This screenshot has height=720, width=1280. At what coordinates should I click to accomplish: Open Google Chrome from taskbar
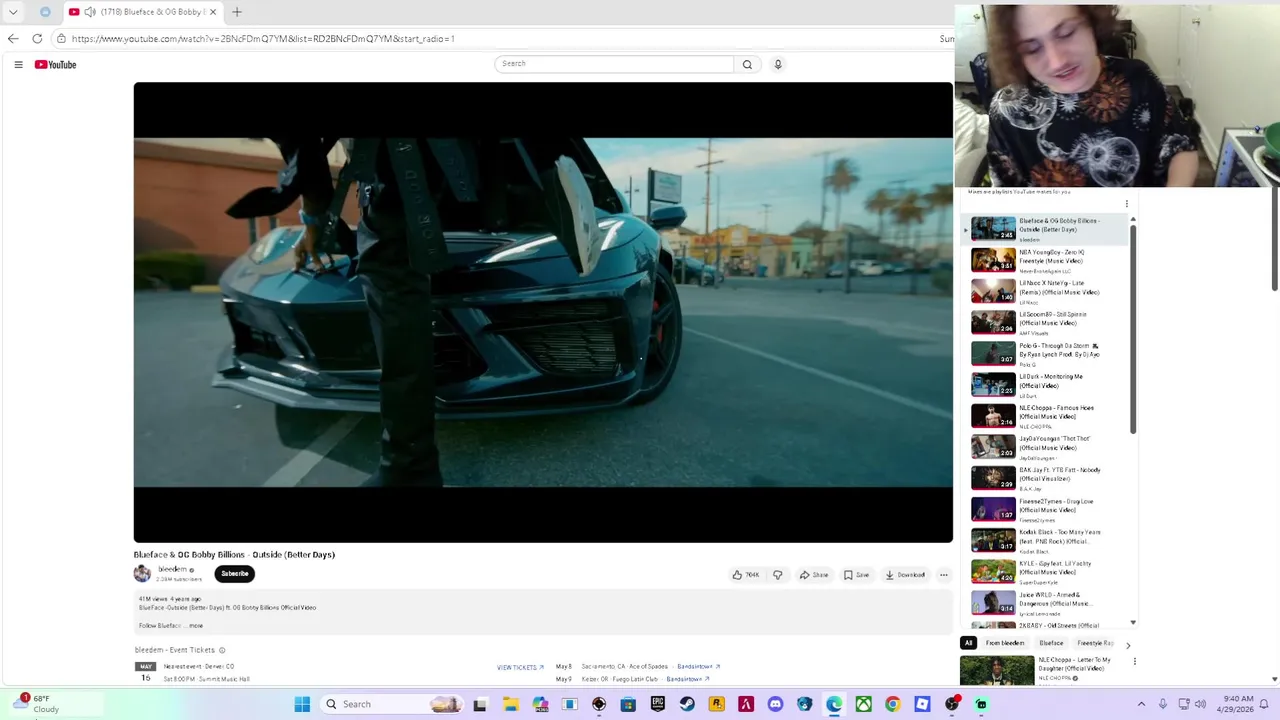(892, 704)
